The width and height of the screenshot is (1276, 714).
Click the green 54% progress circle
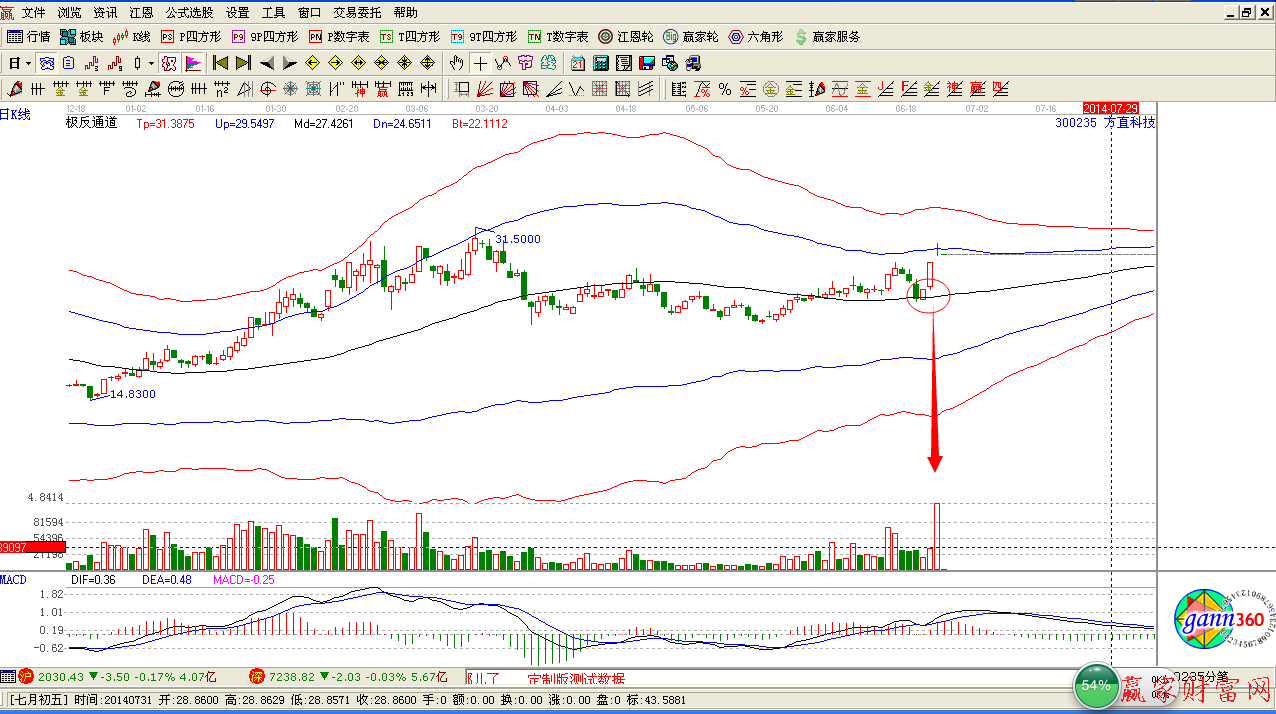[x=1095, y=685]
